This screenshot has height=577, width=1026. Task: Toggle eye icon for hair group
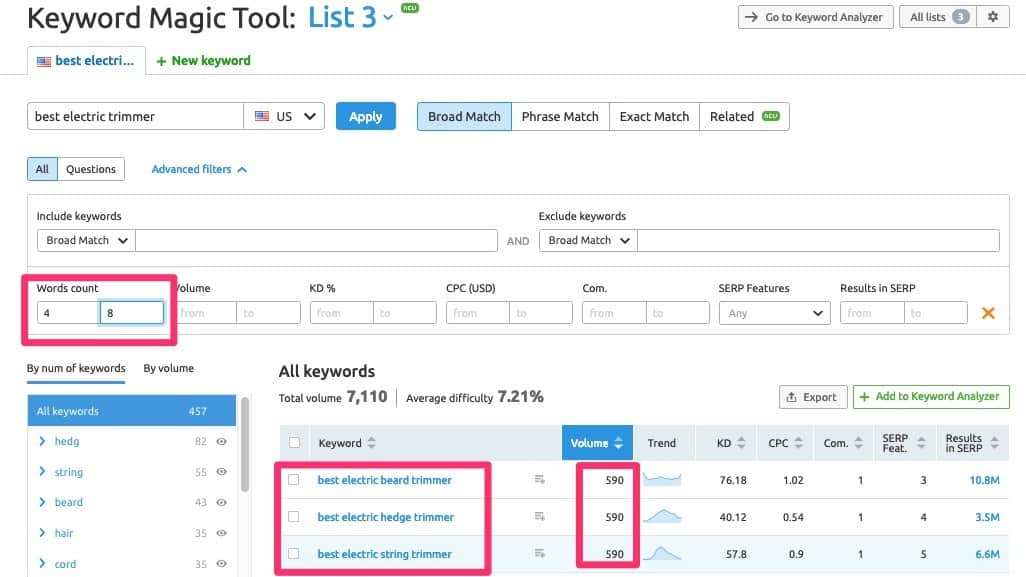point(221,533)
